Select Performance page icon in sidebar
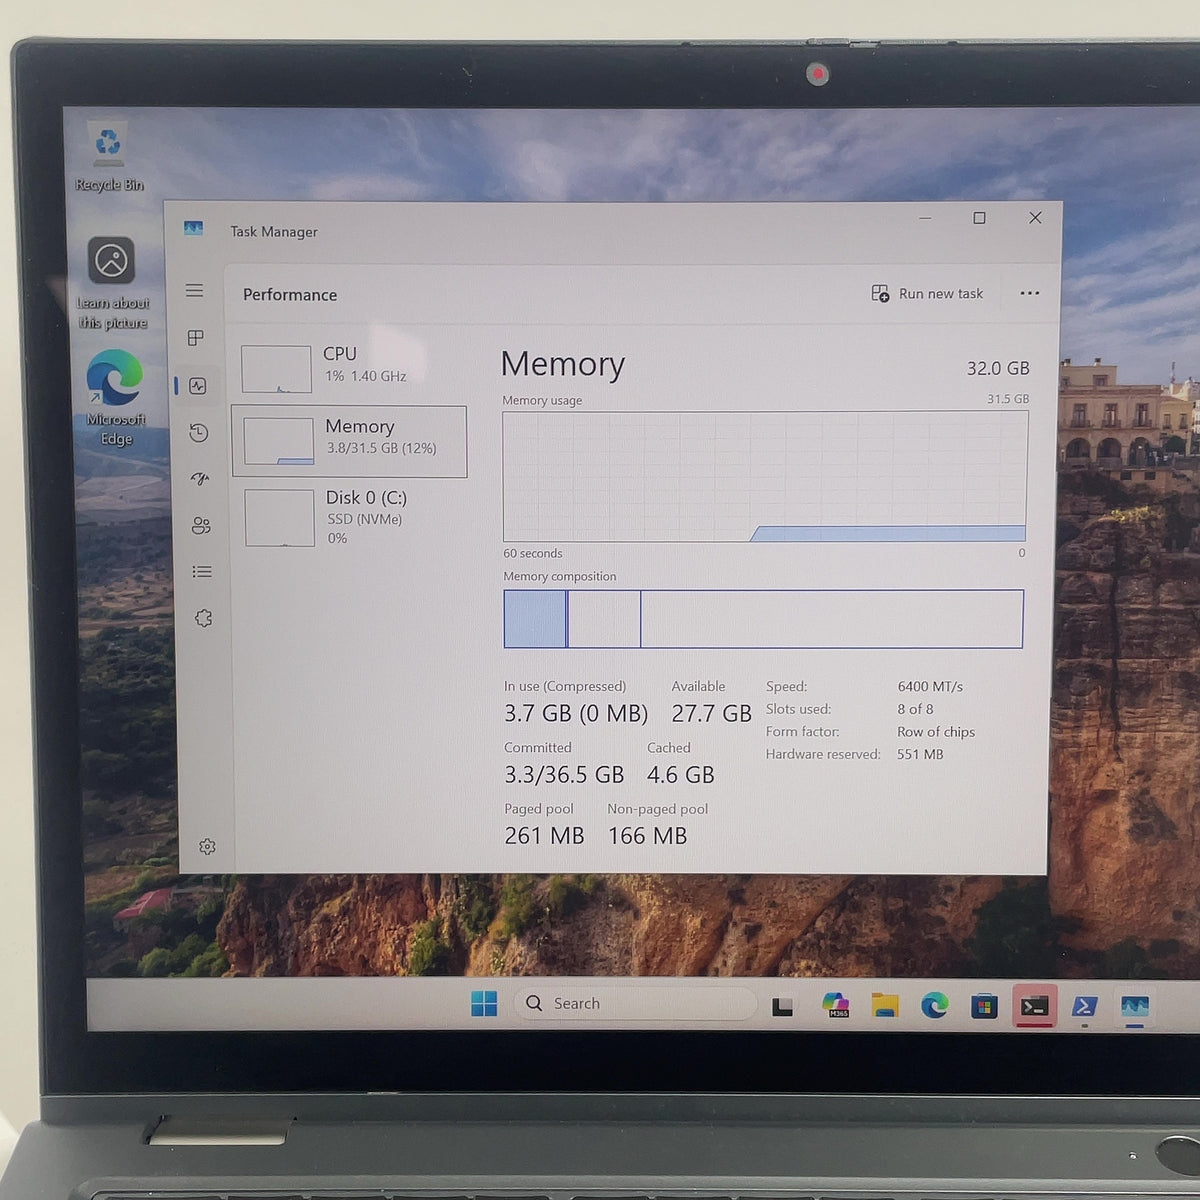Viewport: 1200px width, 1200px height. click(x=198, y=386)
